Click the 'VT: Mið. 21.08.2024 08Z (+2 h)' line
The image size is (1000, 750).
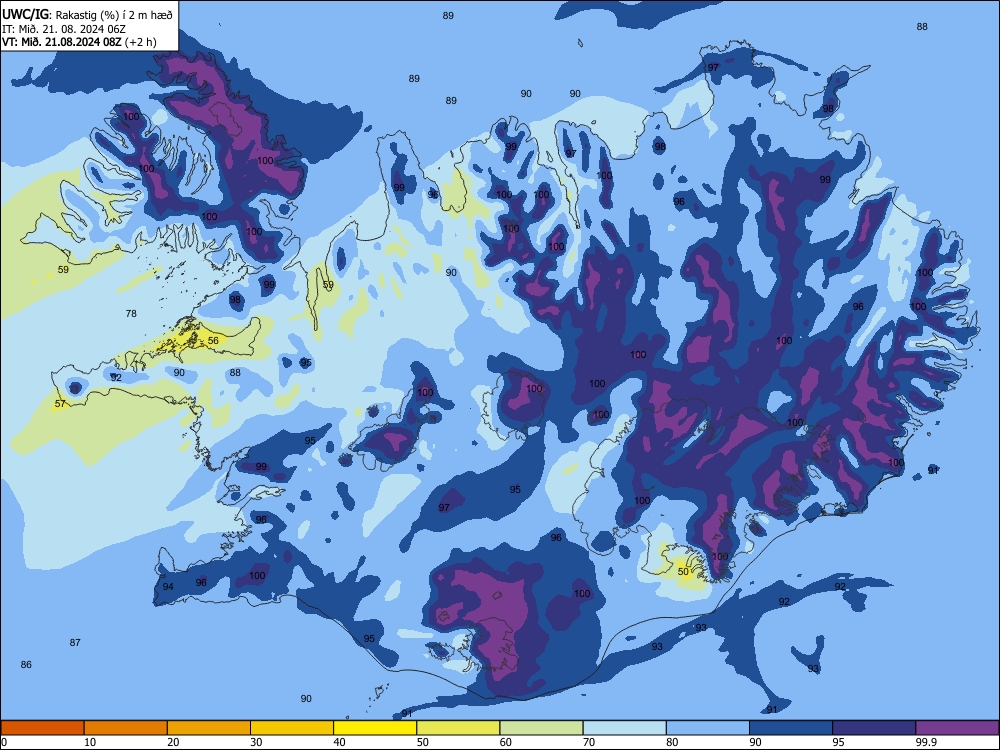click(x=79, y=42)
